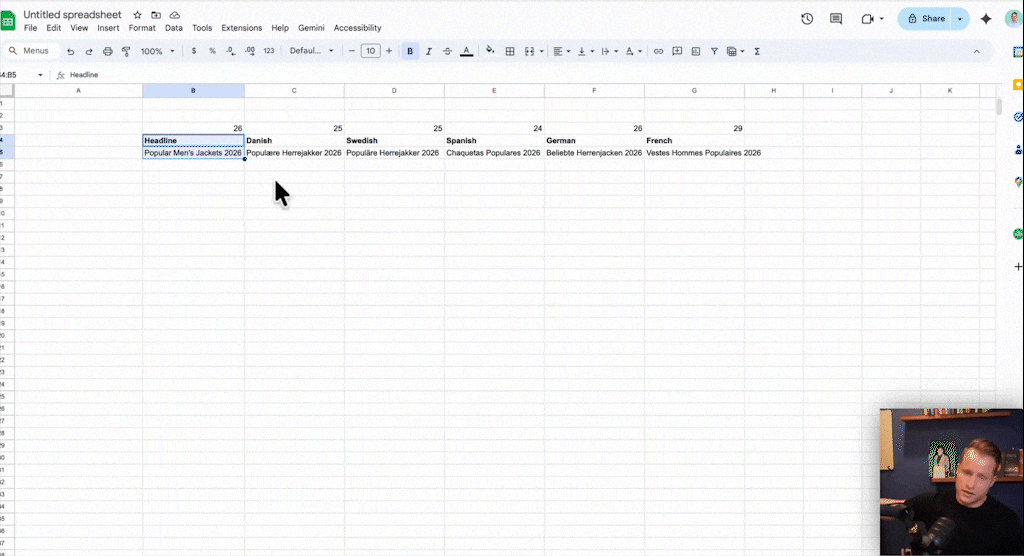The width and height of the screenshot is (1024, 556).
Task: Select the Danish header cell
Action: coord(294,141)
